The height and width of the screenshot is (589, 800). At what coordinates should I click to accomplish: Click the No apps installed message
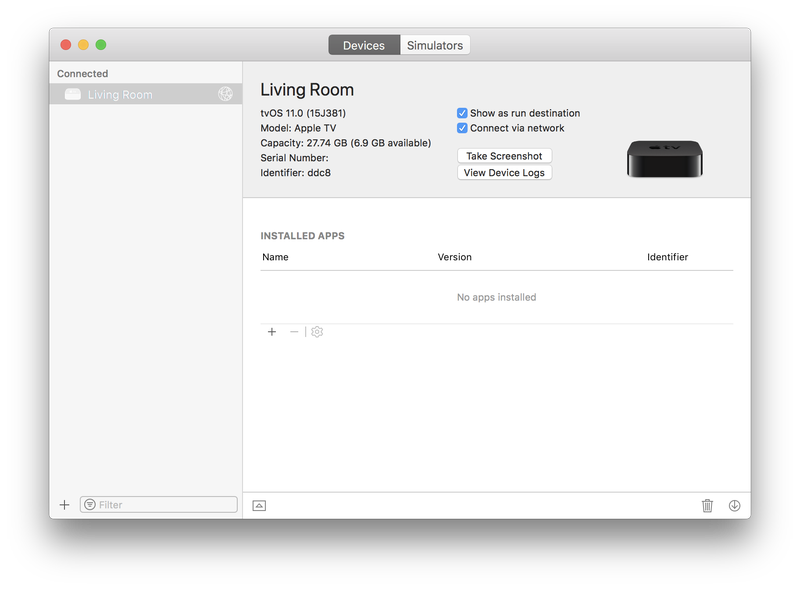tap(496, 297)
